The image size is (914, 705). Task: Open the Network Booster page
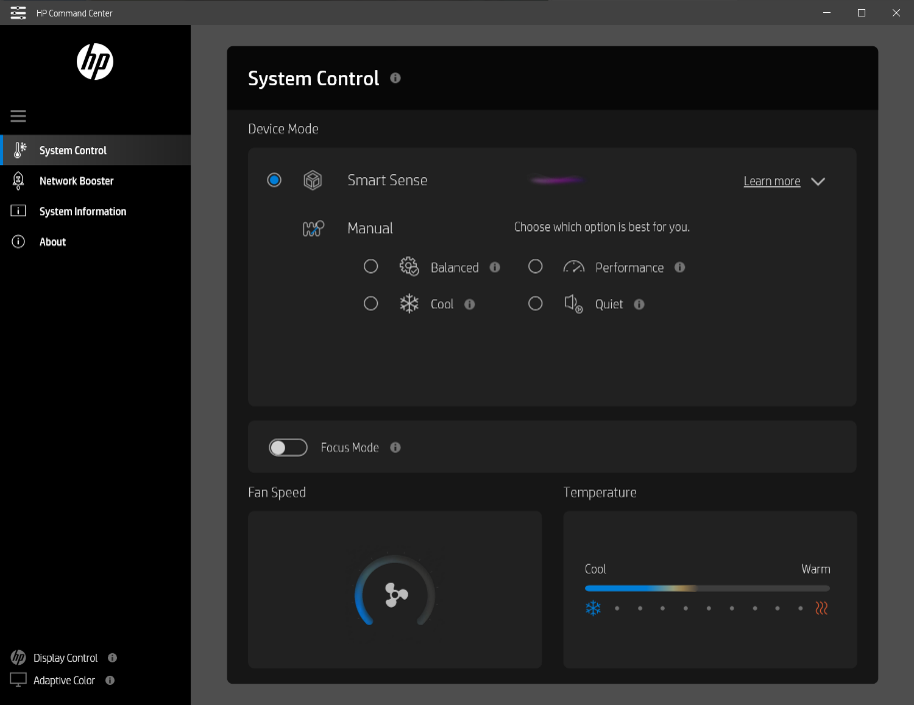(96, 181)
